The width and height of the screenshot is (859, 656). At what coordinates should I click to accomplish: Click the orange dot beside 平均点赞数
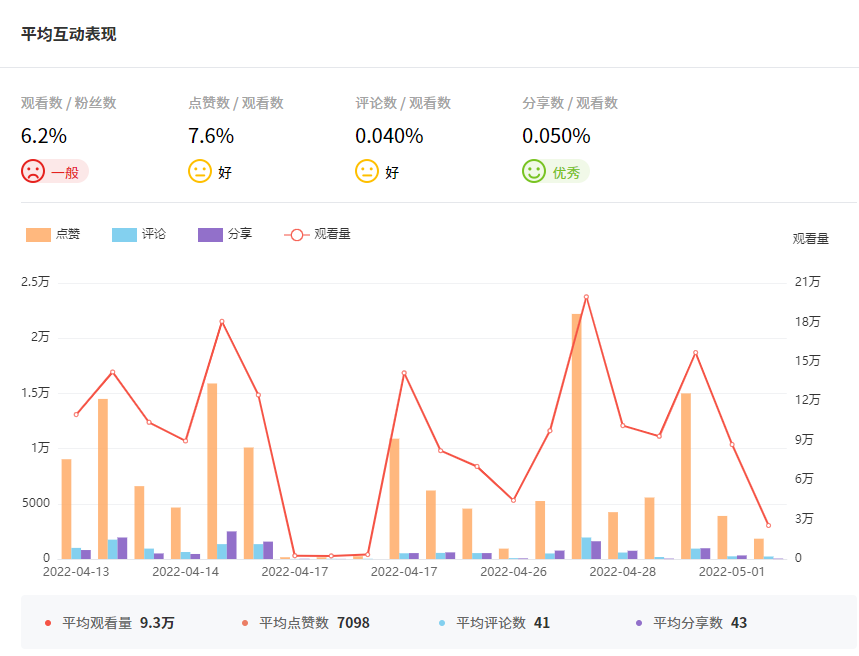click(x=245, y=623)
